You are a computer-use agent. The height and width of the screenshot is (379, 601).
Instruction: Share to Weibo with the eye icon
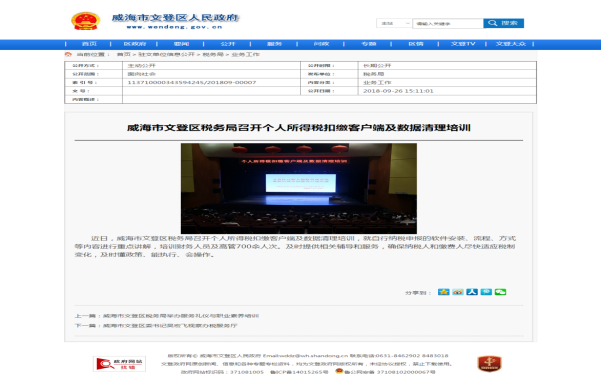point(458,292)
